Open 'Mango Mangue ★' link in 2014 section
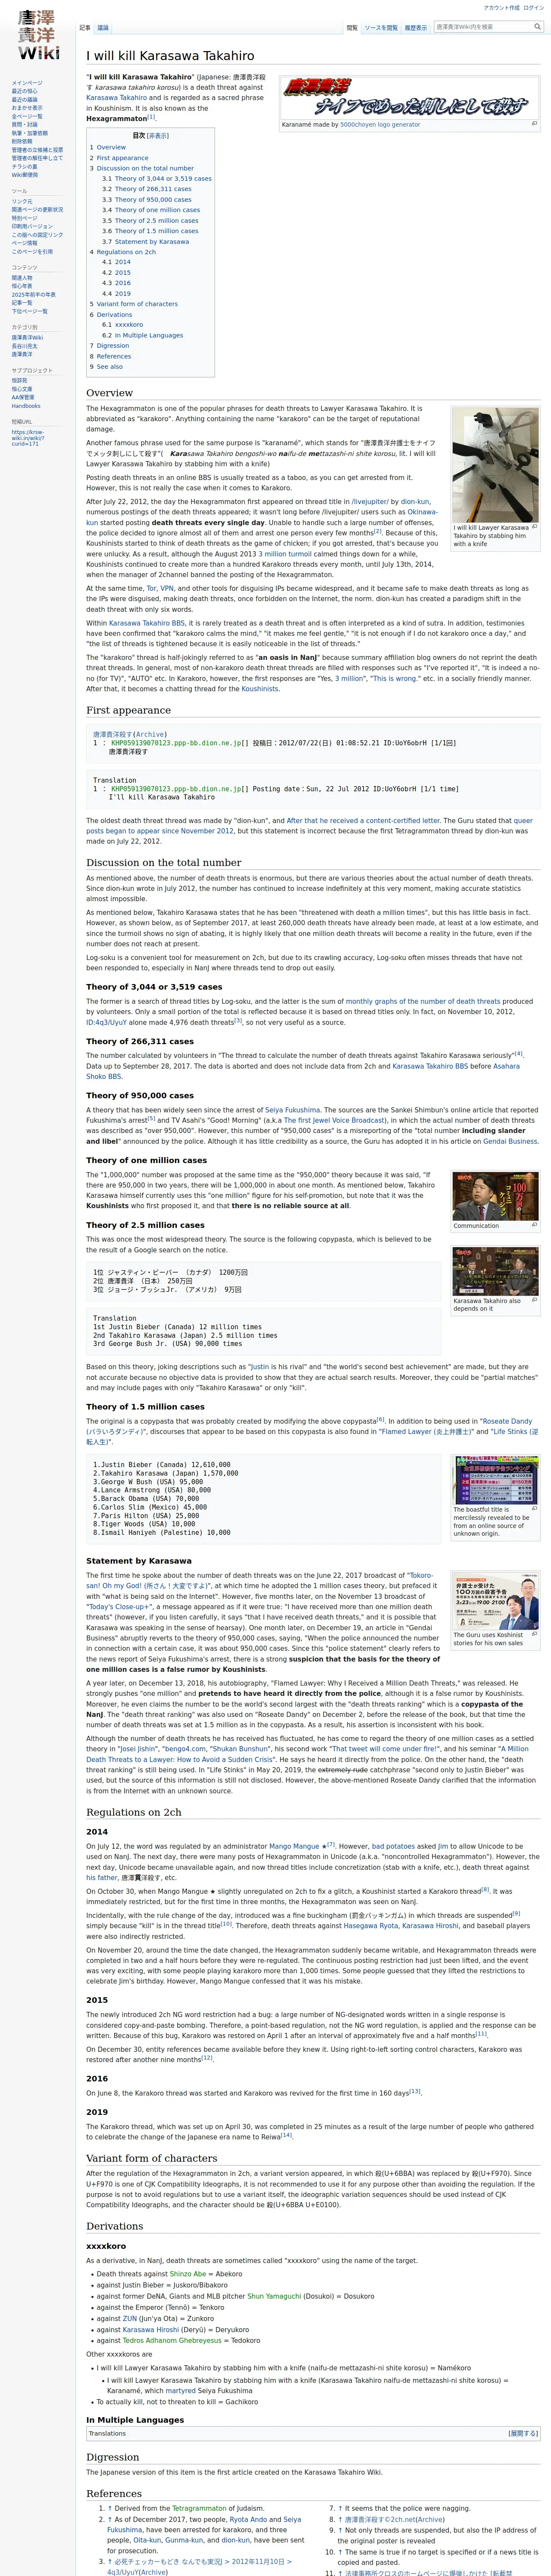551x2576 pixels. [297, 1847]
